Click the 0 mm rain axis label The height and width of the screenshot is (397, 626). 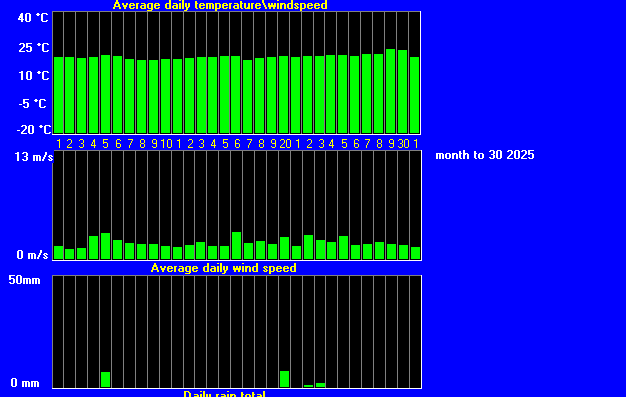pyautogui.click(x=25, y=383)
